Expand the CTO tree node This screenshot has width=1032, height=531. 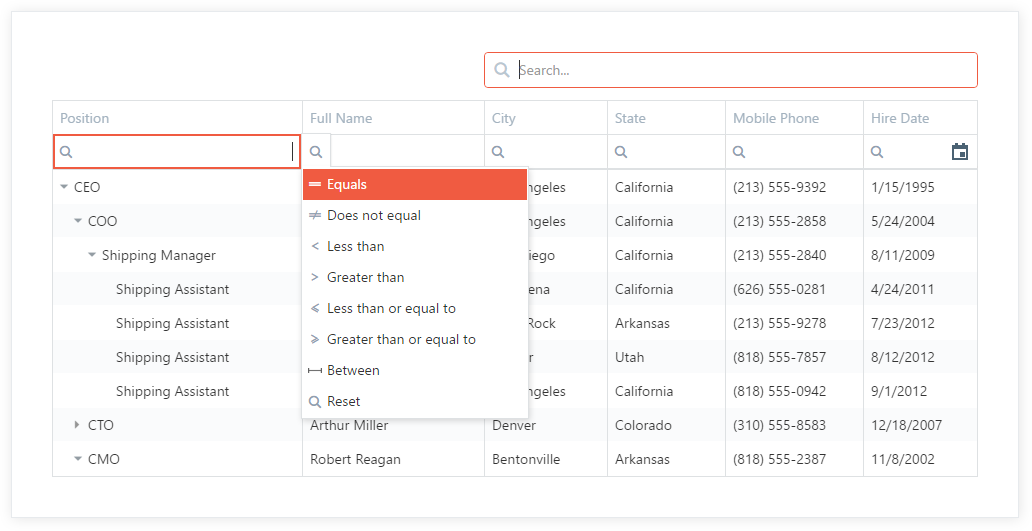tap(78, 425)
